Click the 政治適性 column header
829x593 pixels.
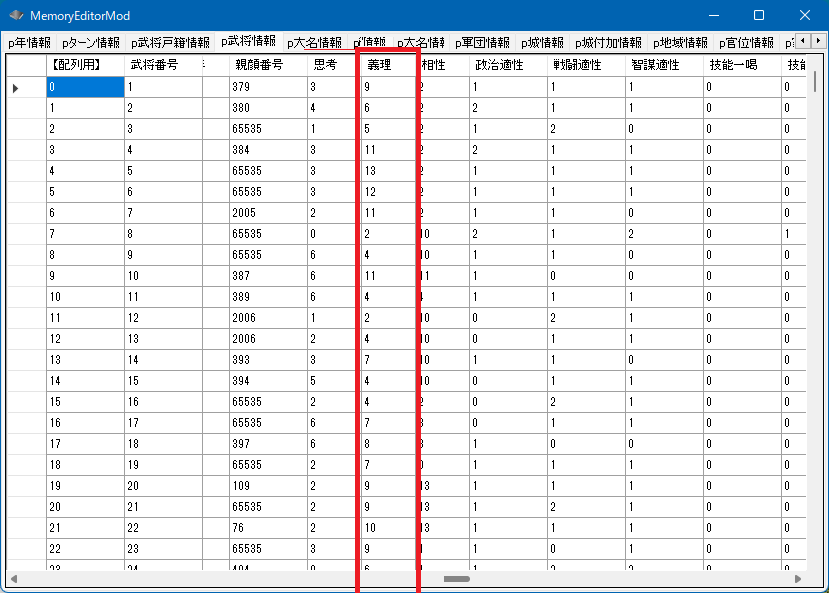pyautogui.click(x=498, y=64)
